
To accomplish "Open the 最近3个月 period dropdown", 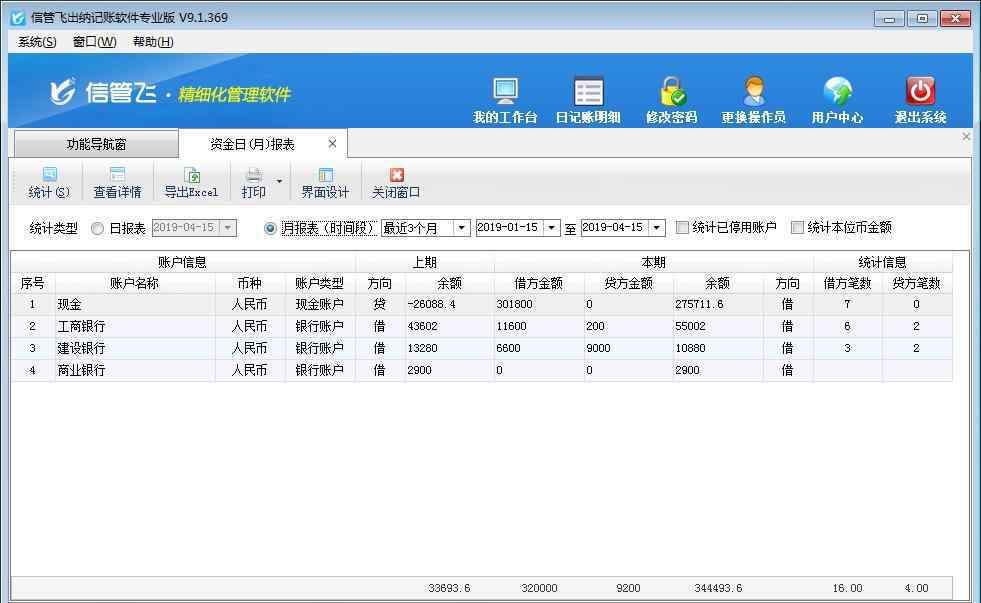I will coord(461,228).
